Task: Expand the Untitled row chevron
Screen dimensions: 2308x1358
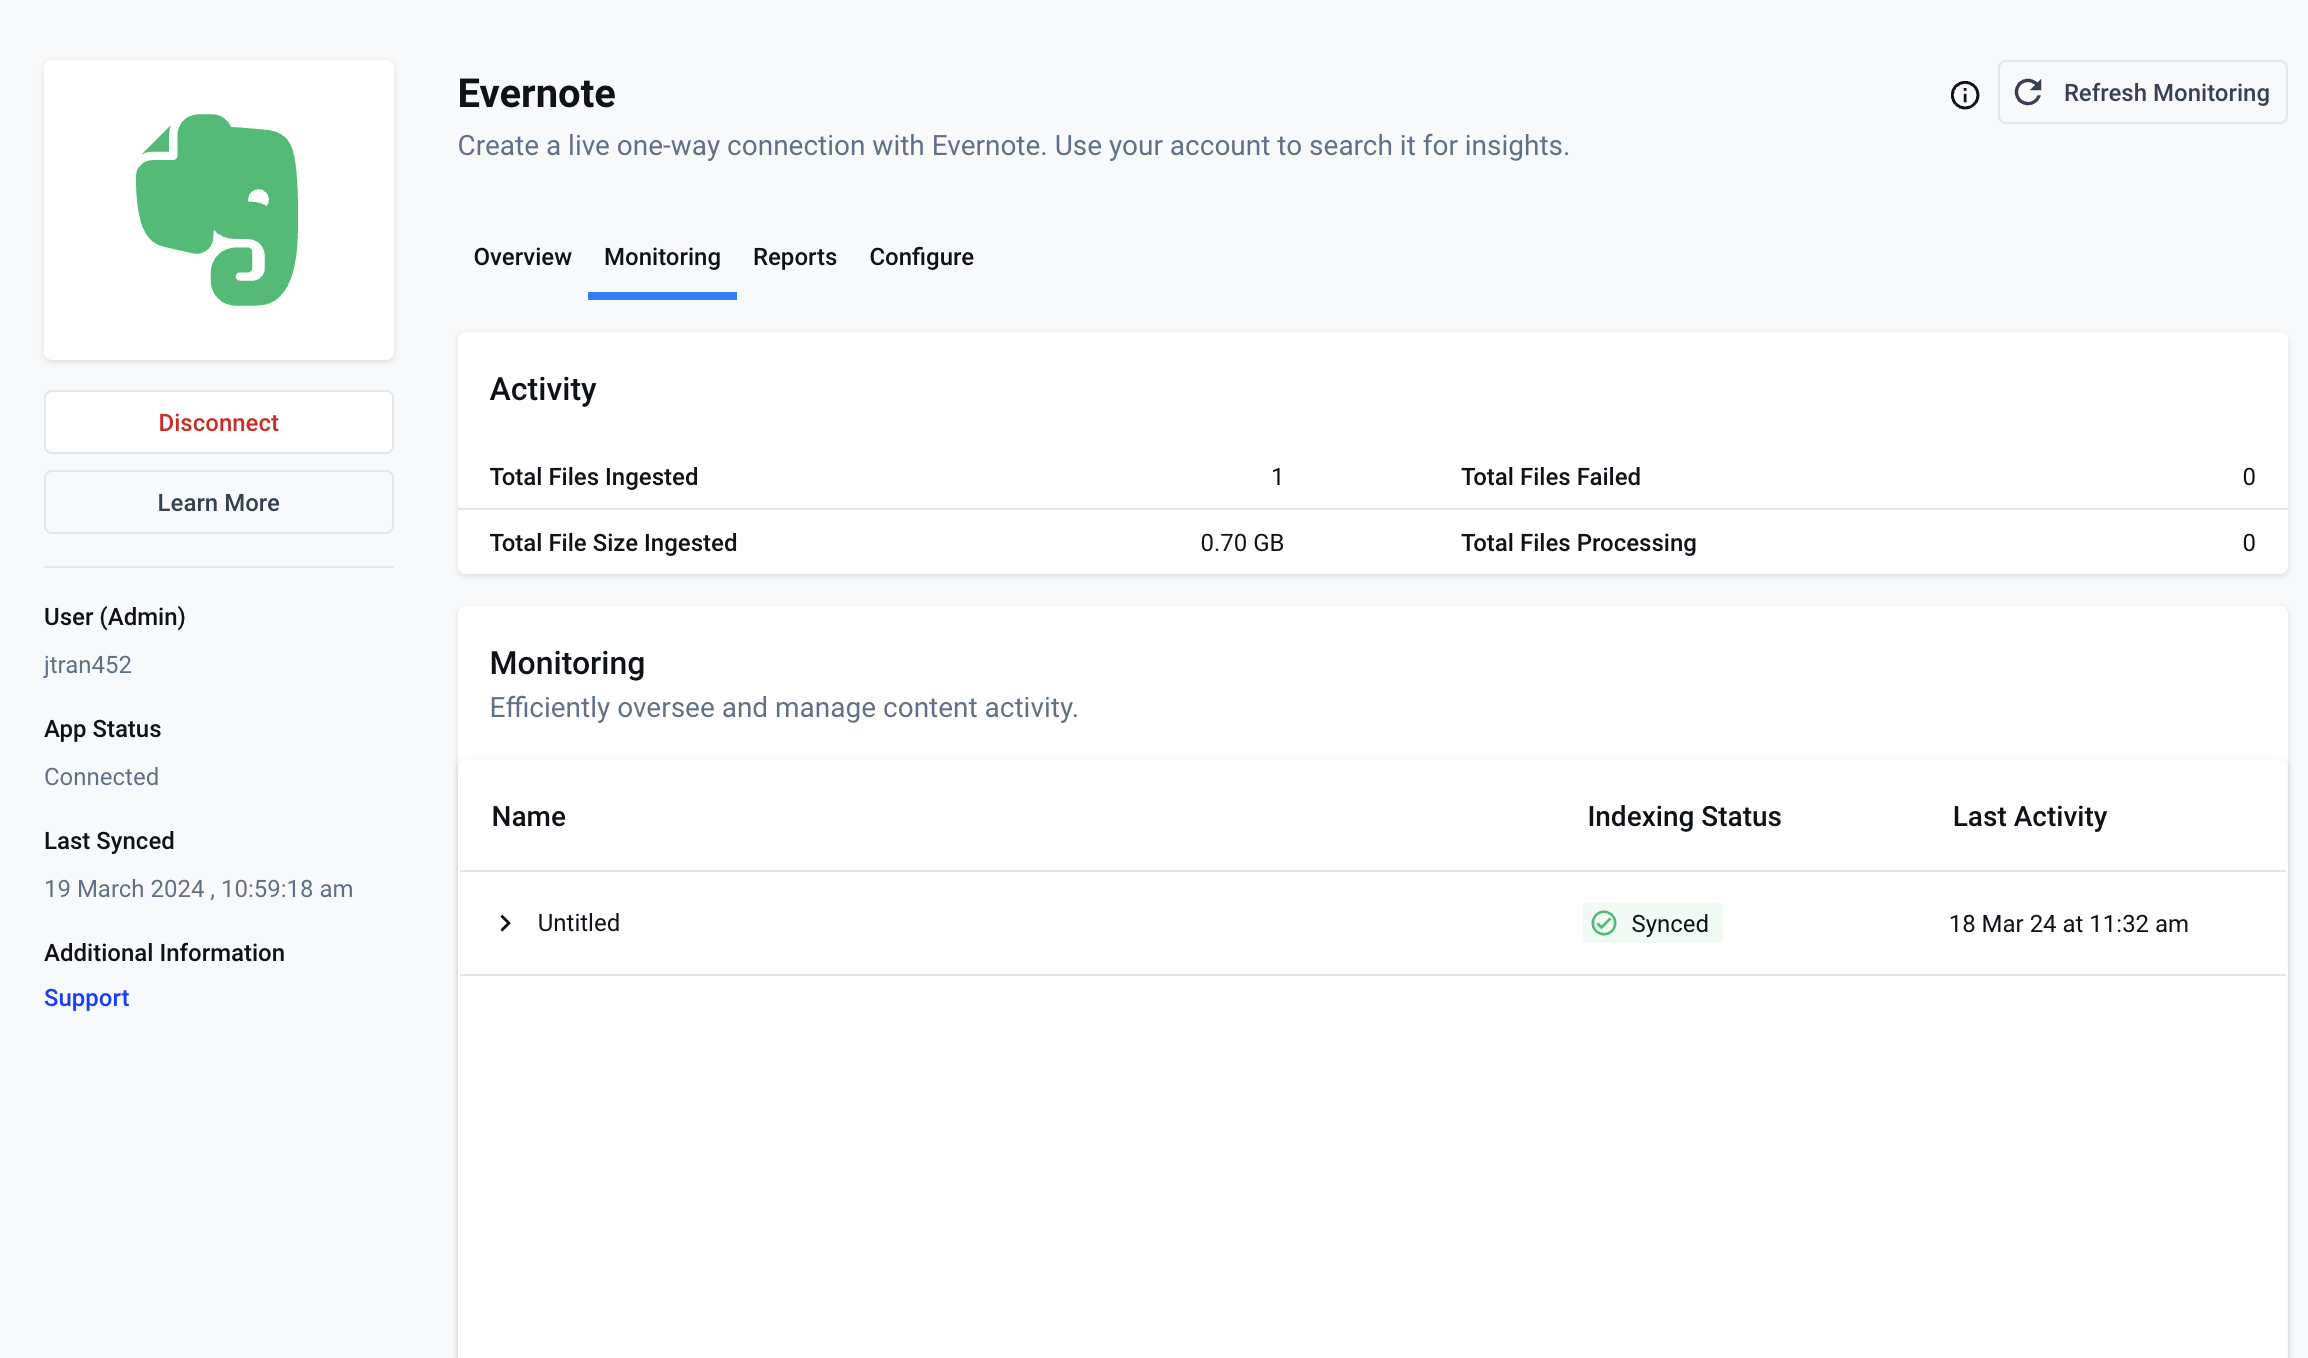Action: [506, 923]
